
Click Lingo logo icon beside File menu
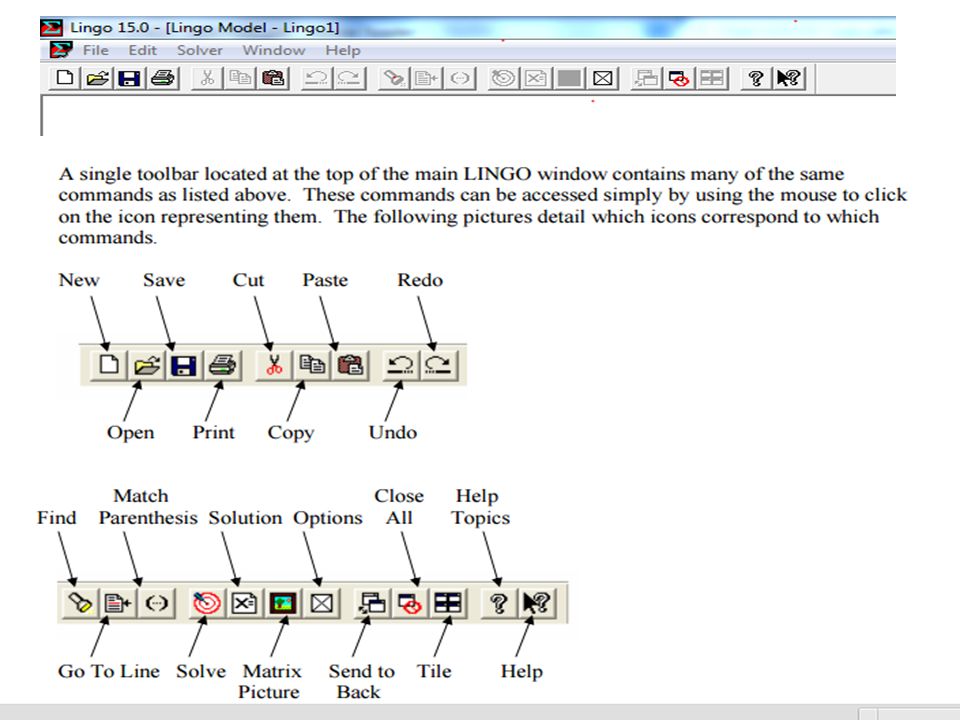tap(61, 50)
